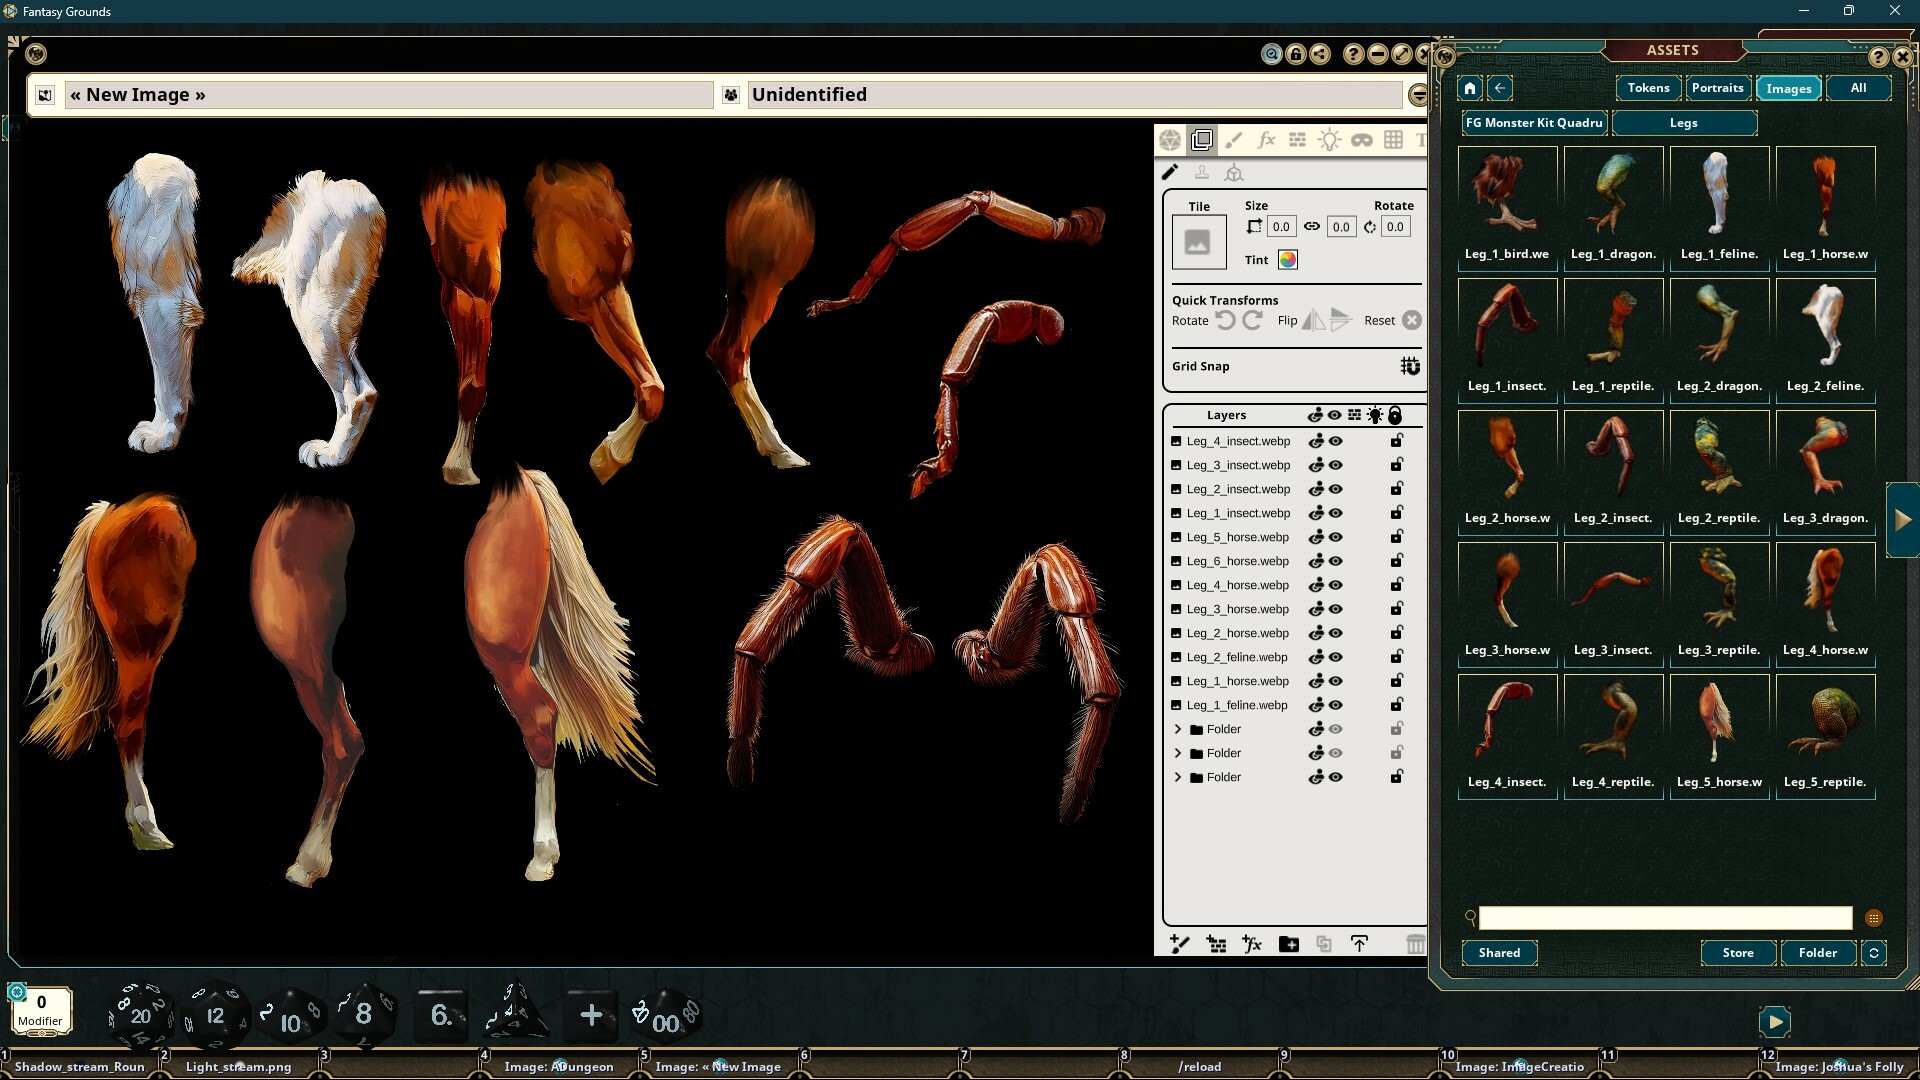Click the trash icon to delete the layer
1920x1080 pixels.
[x=1416, y=944]
